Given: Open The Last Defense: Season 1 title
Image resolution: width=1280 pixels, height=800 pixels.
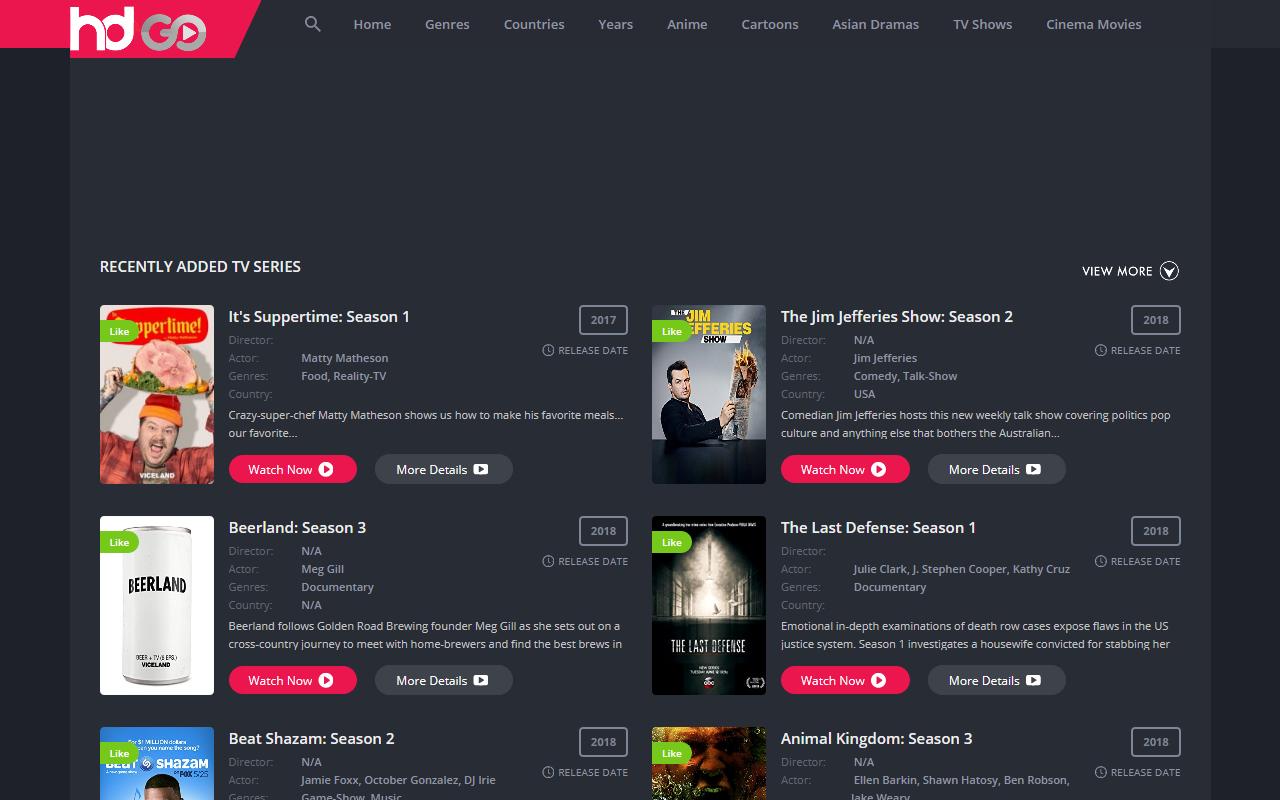Looking at the screenshot, I should click(x=878, y=527).
